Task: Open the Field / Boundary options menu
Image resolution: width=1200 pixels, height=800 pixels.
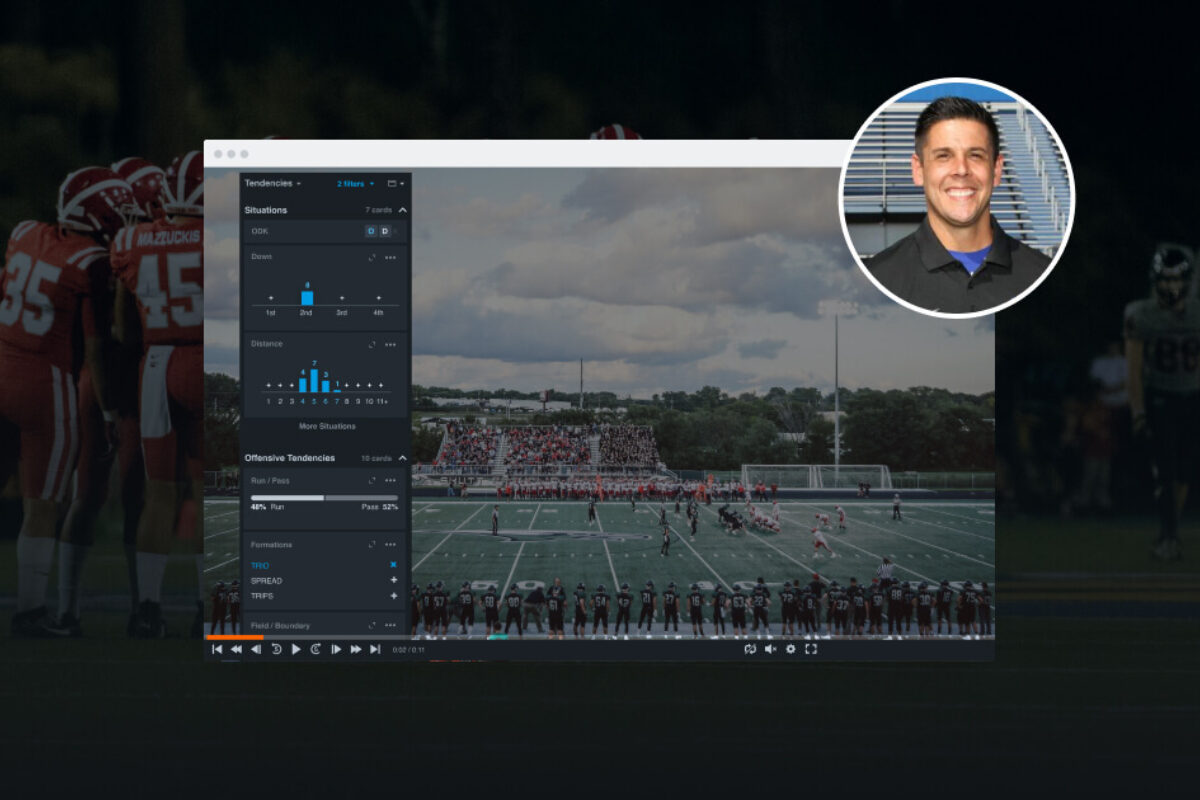Action: 390,623
